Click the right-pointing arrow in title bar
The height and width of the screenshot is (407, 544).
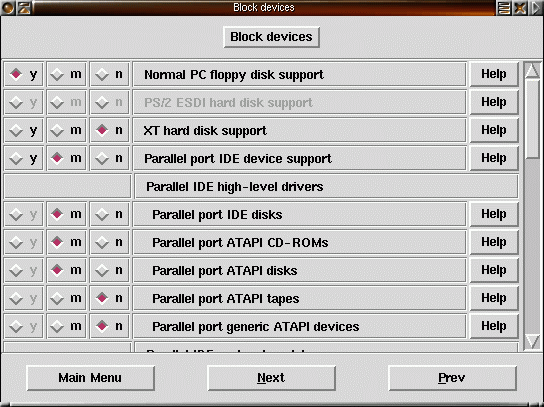click(x=536, y=8)
